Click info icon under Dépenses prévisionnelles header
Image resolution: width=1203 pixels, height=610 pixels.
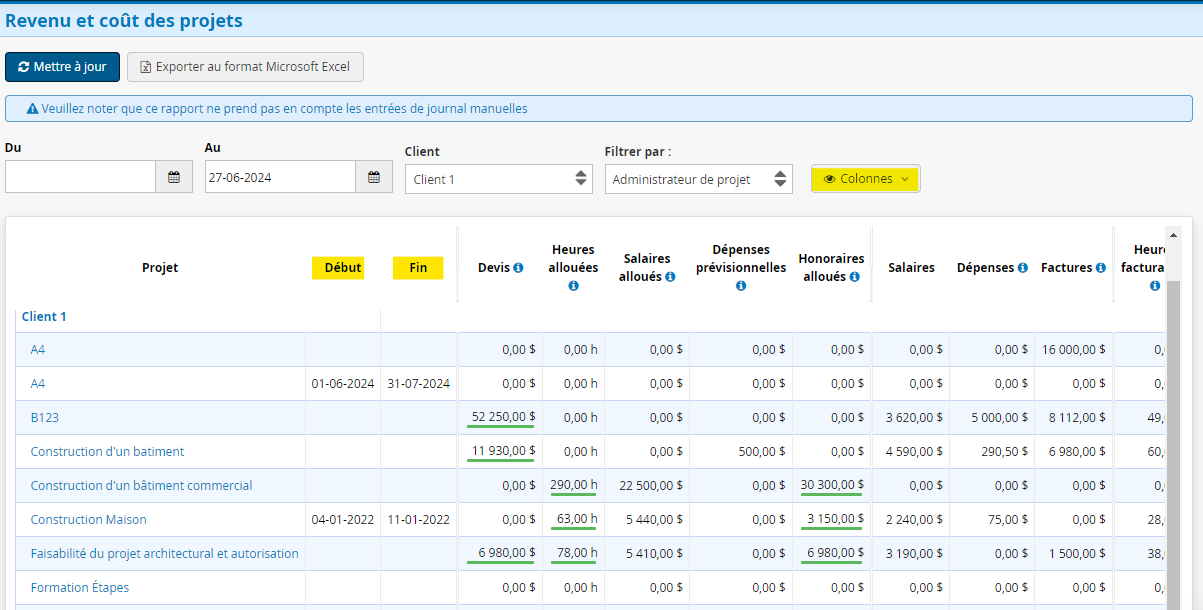[741, 286]
